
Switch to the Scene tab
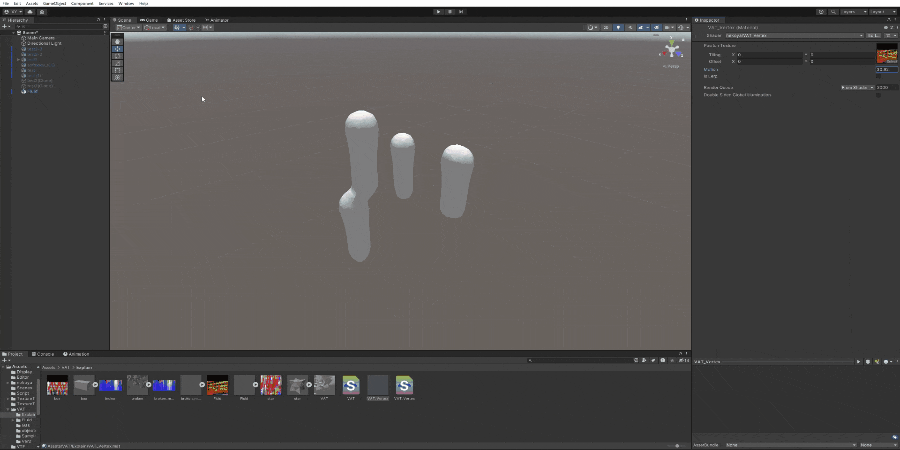pyautogui.click(x=122, y=20)
